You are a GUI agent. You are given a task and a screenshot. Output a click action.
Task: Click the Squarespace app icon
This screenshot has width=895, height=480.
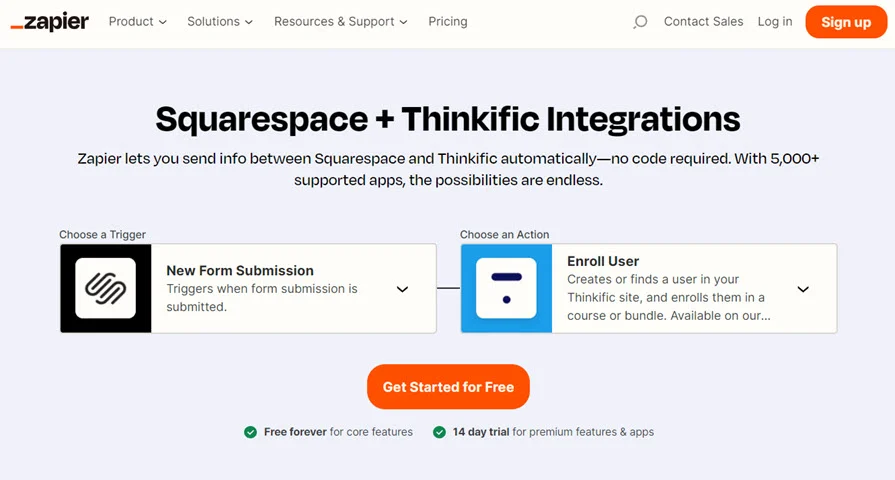(106, 289)
